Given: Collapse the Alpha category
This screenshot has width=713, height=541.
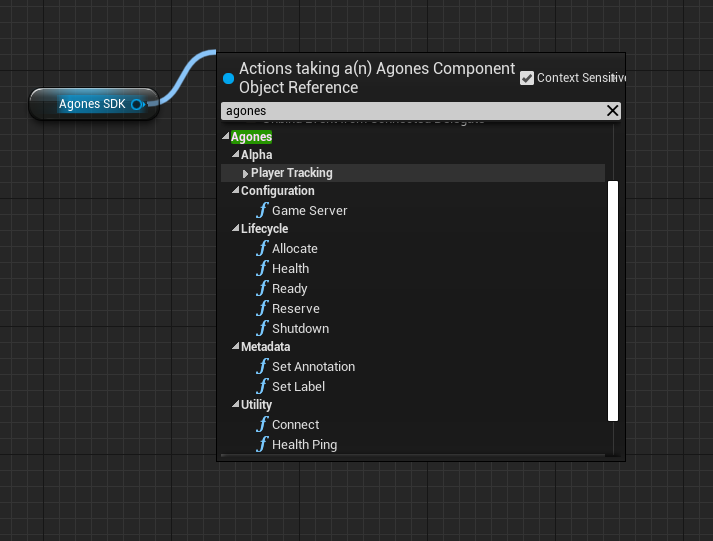Looking at the screenshot, I should [x=236, y=155].
